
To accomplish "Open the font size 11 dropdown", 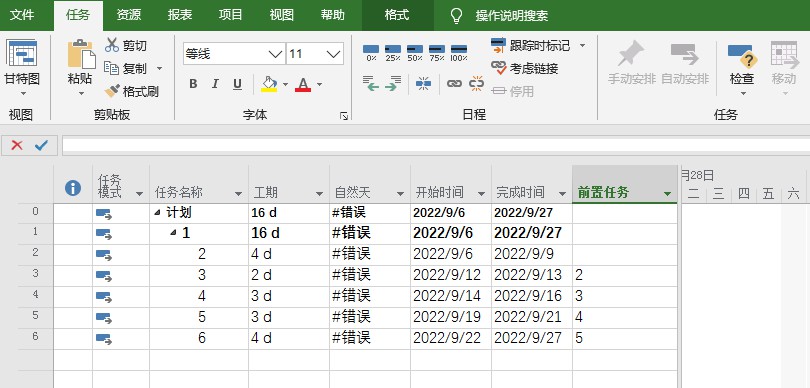I will coord(334,54).
